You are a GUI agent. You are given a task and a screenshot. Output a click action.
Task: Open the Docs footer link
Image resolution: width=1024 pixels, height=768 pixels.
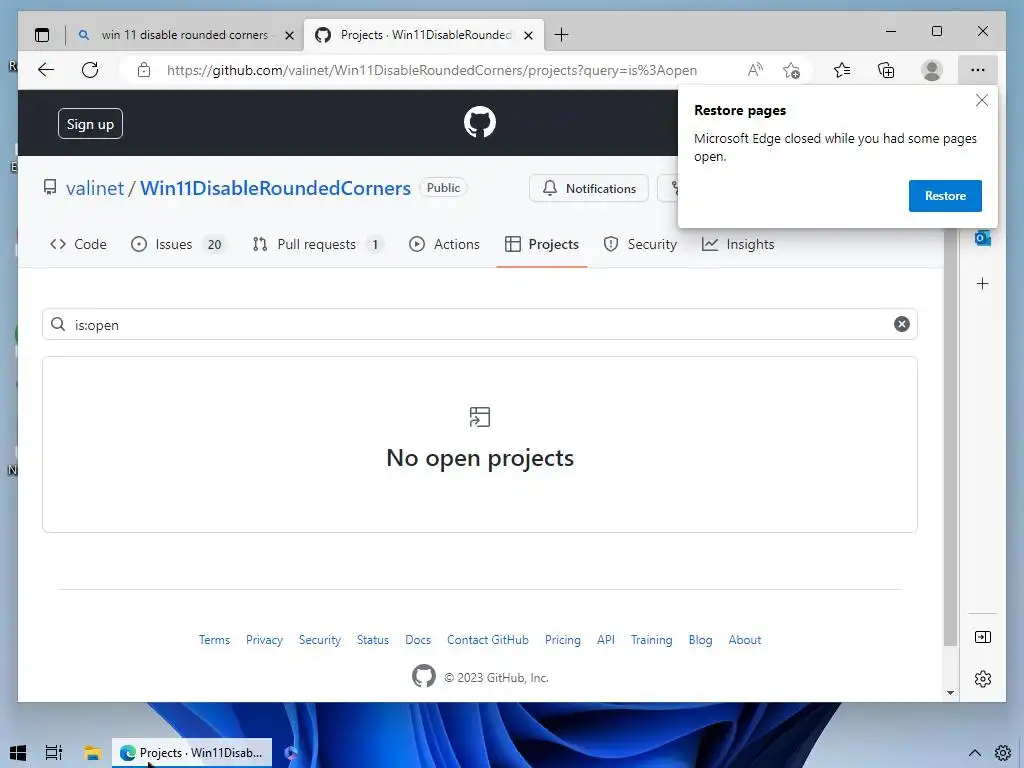(x=418, y=639)
